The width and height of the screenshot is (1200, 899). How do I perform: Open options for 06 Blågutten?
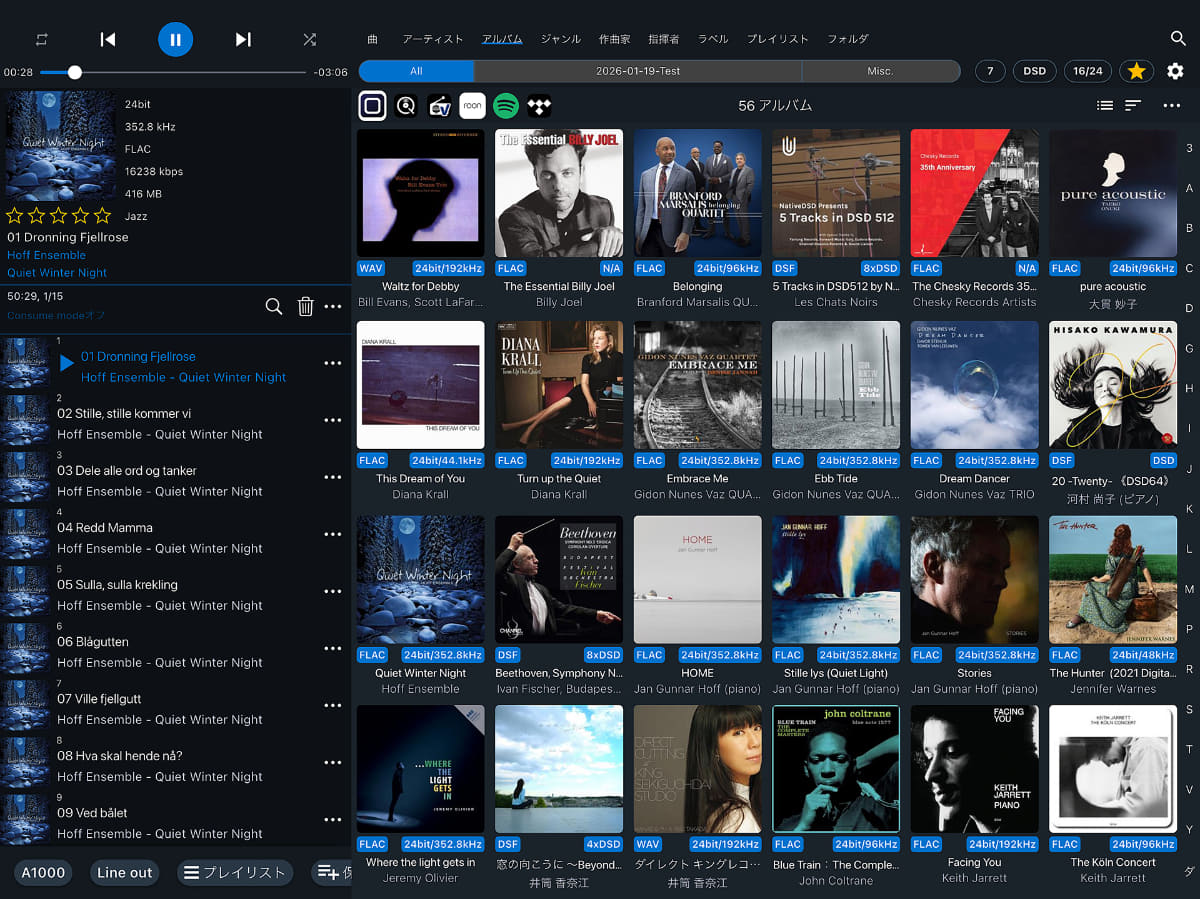click(x=333, y=649)
